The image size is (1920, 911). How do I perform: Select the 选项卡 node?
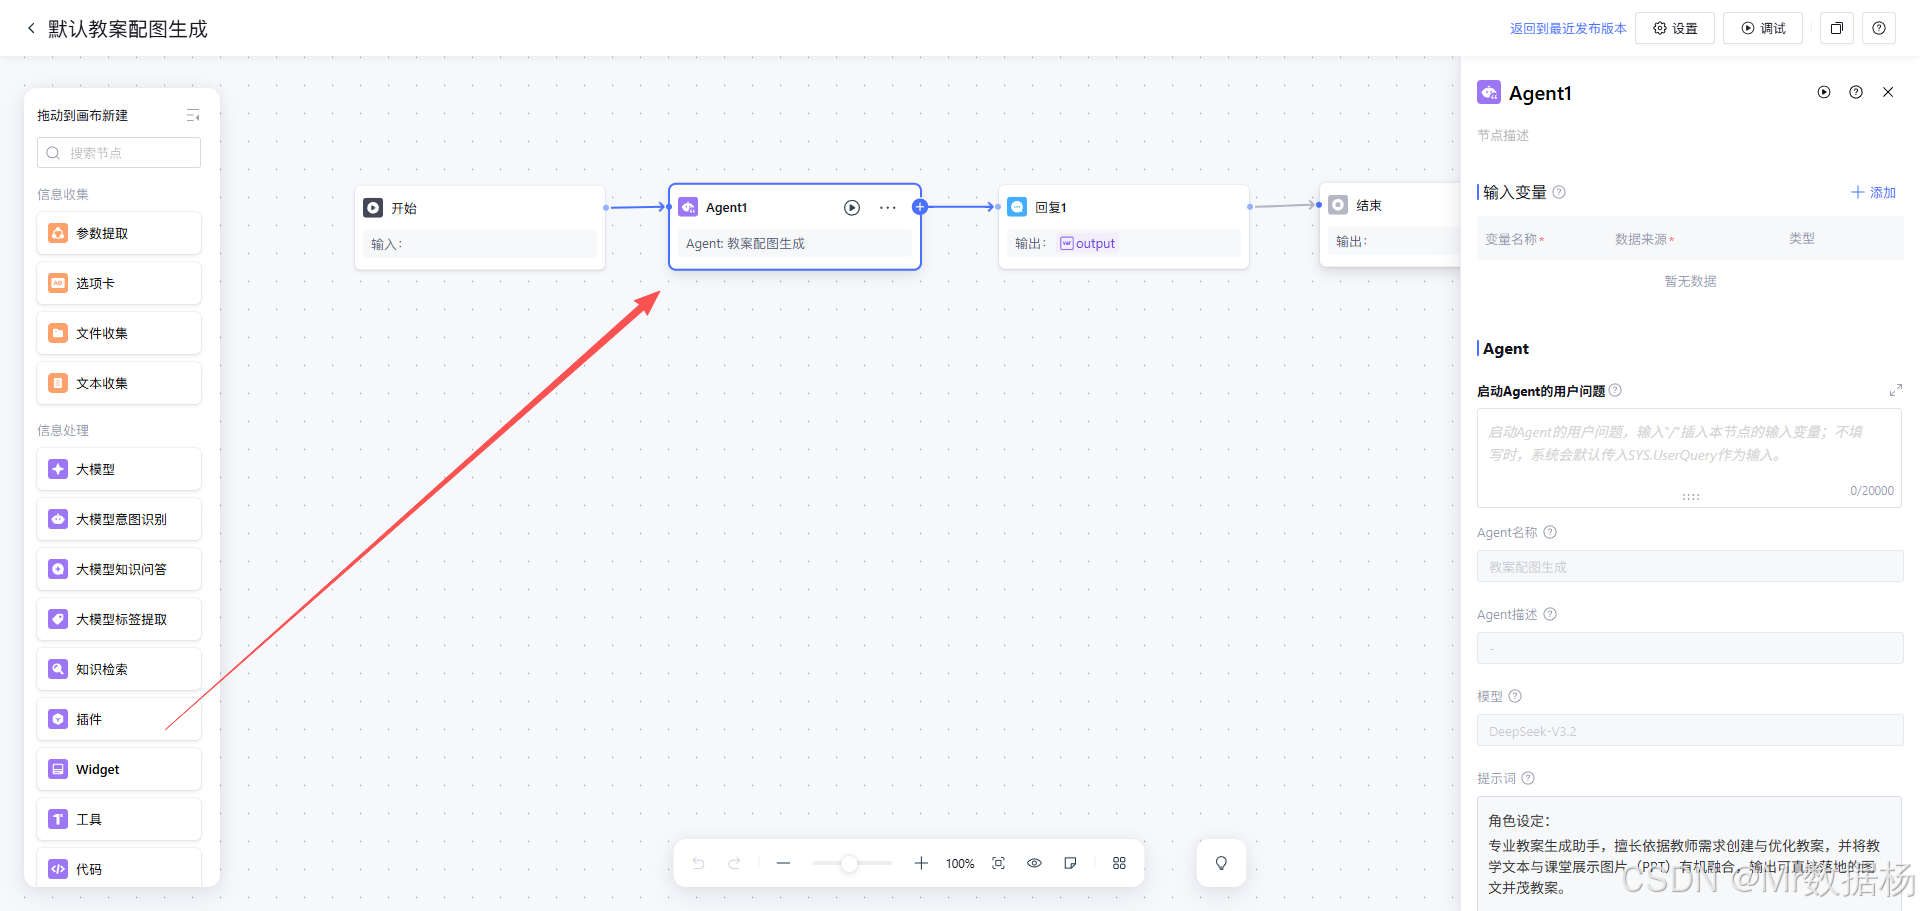point(119,283)
